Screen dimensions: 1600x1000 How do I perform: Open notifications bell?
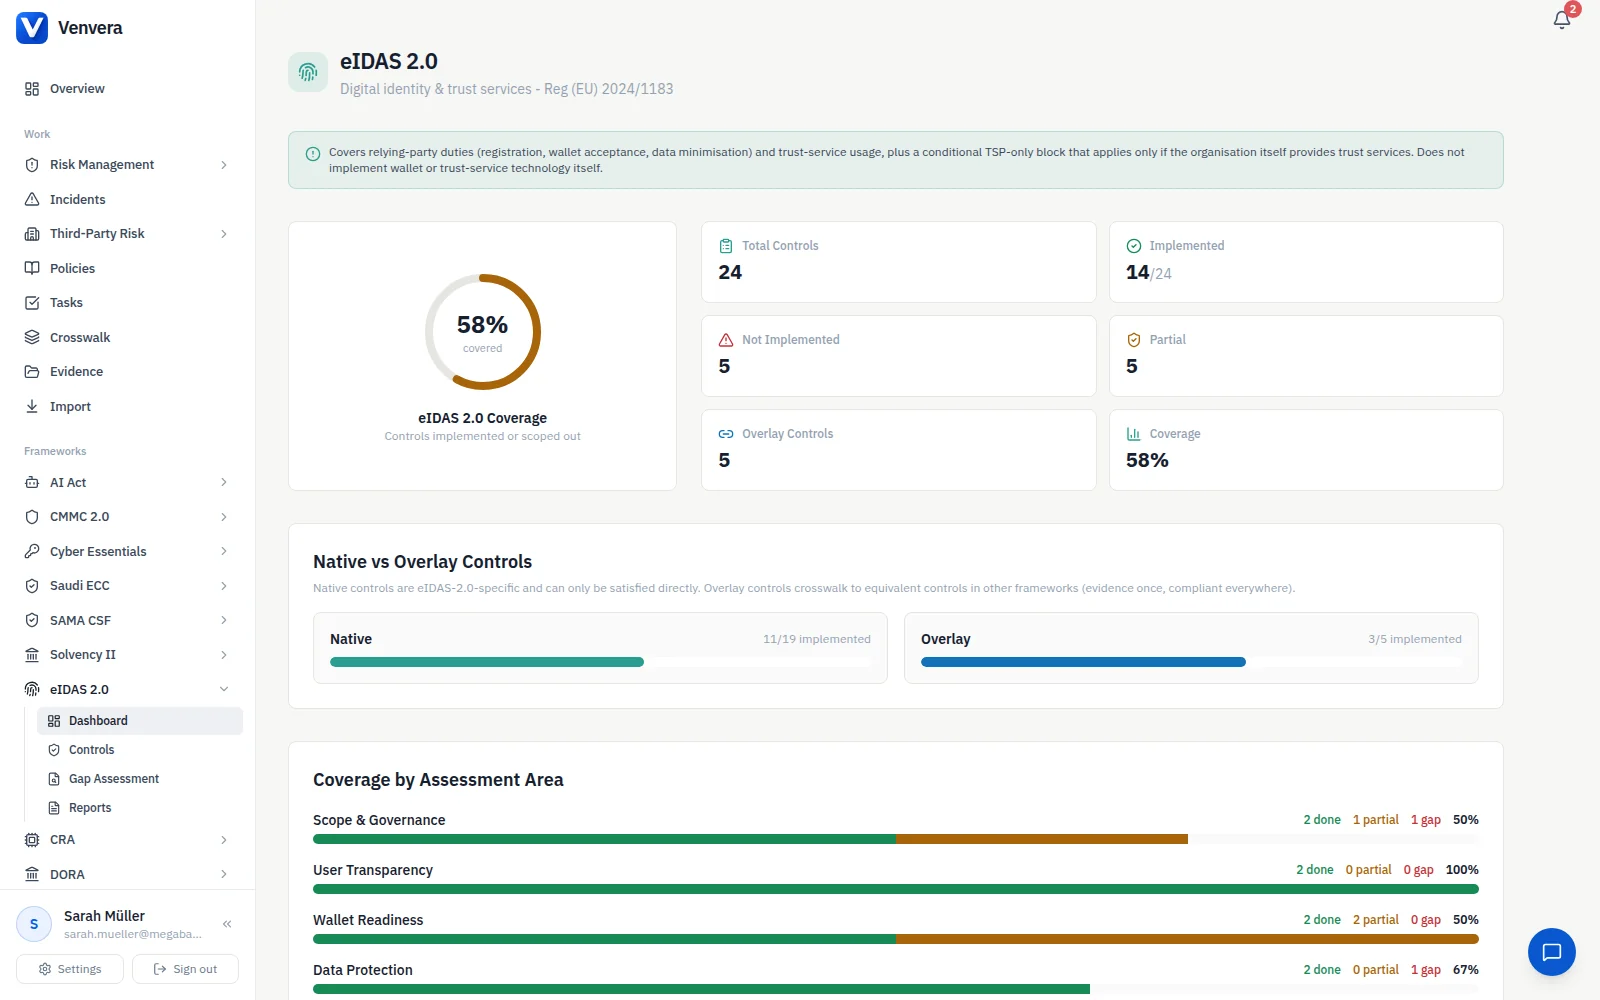(1562, 20)
